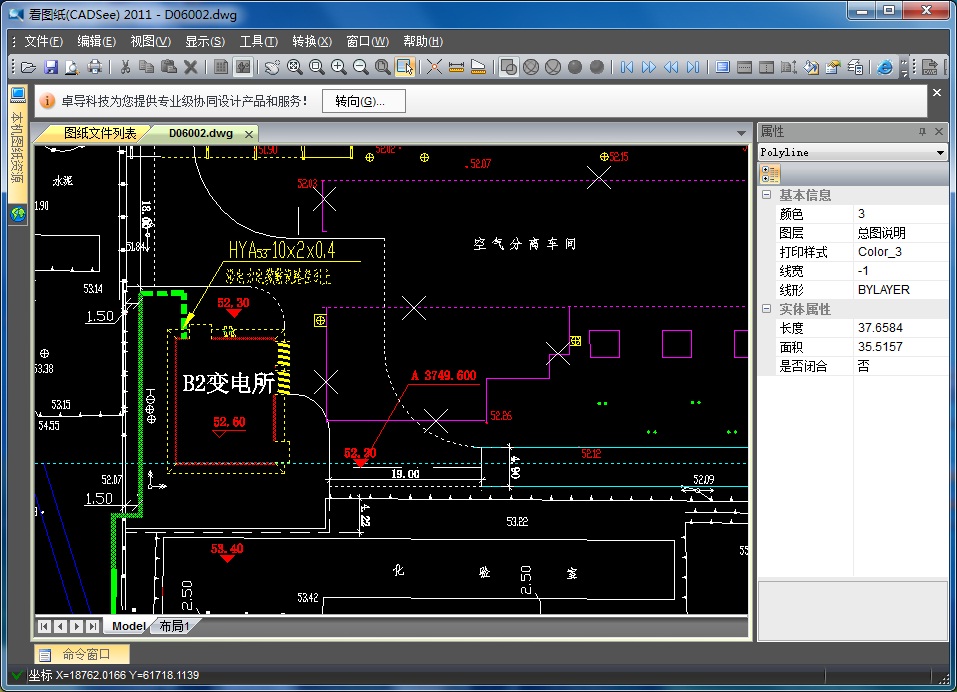Select the Pan hand tool

coord(272,67)
